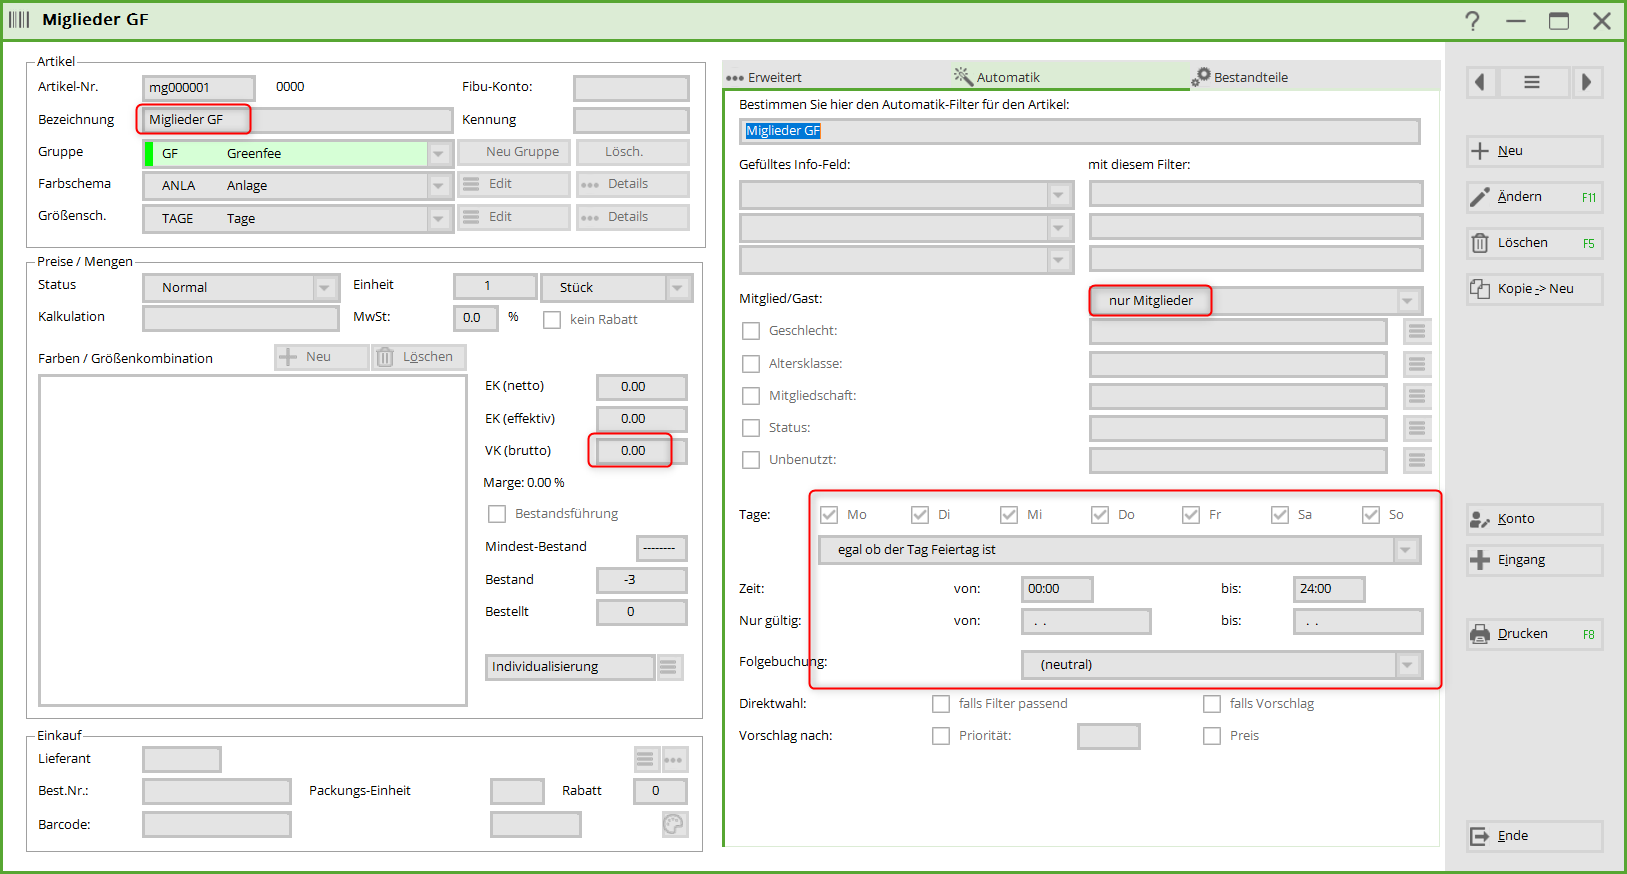The height and width of the screenshot is (874, 1627).
Task: Click the Drucken printer icon
Action: point(1480,634)
